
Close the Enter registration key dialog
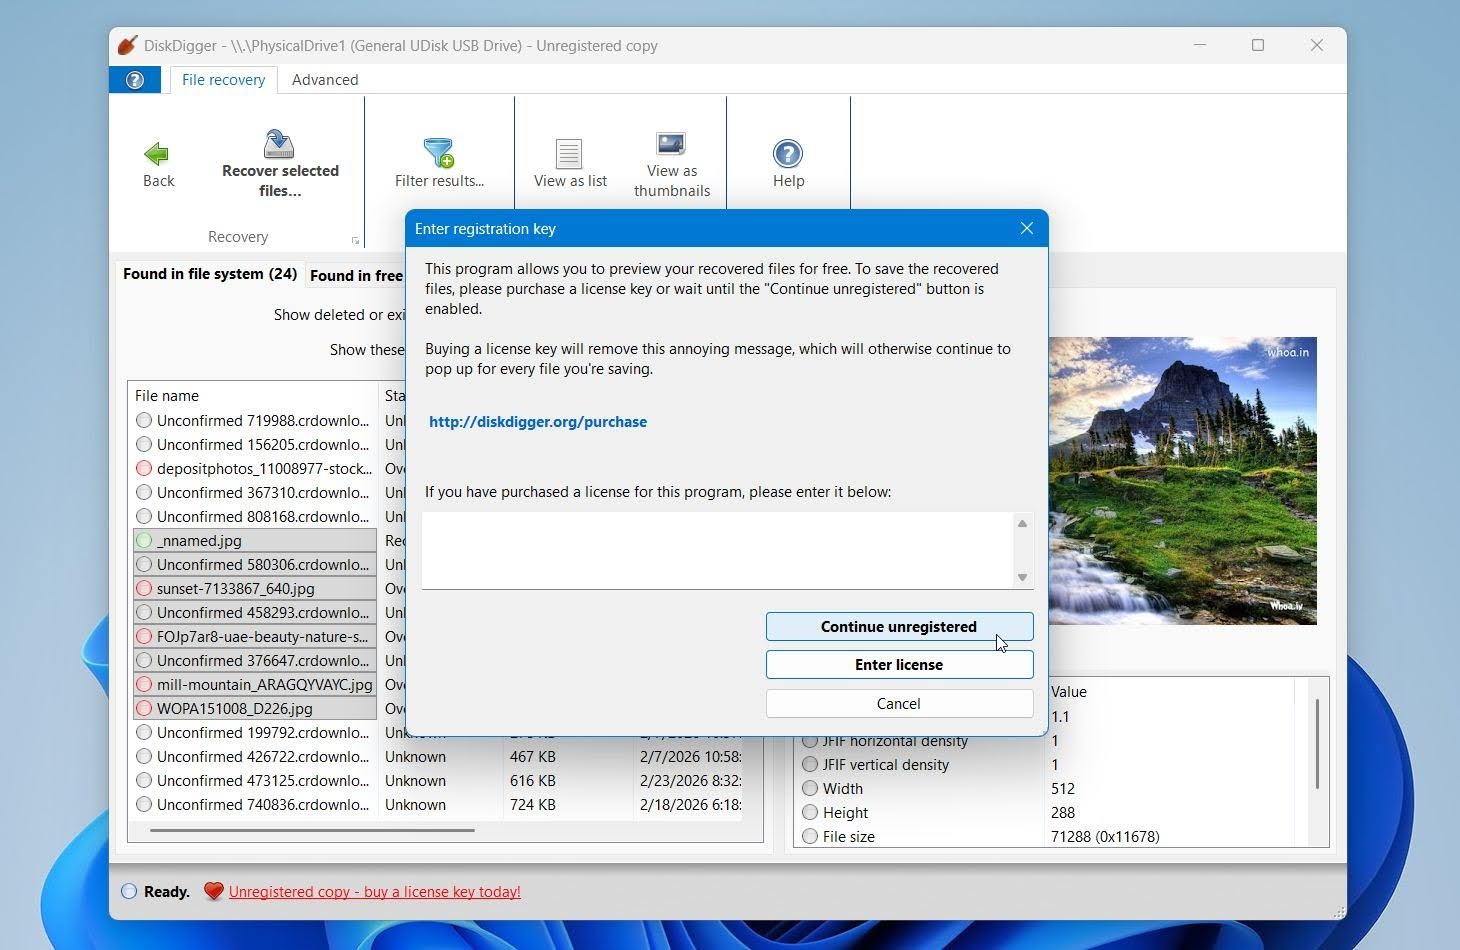point(1026,228)
